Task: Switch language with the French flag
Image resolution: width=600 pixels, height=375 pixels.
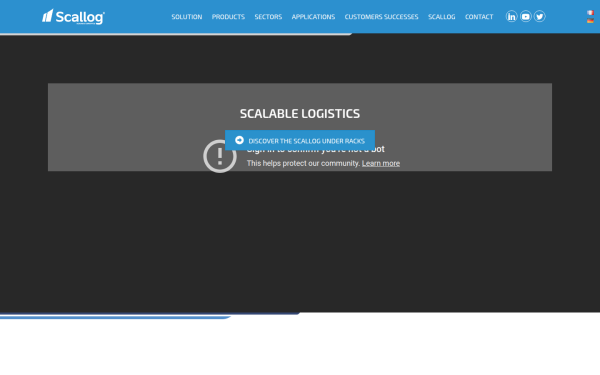Action: (590, 13)
